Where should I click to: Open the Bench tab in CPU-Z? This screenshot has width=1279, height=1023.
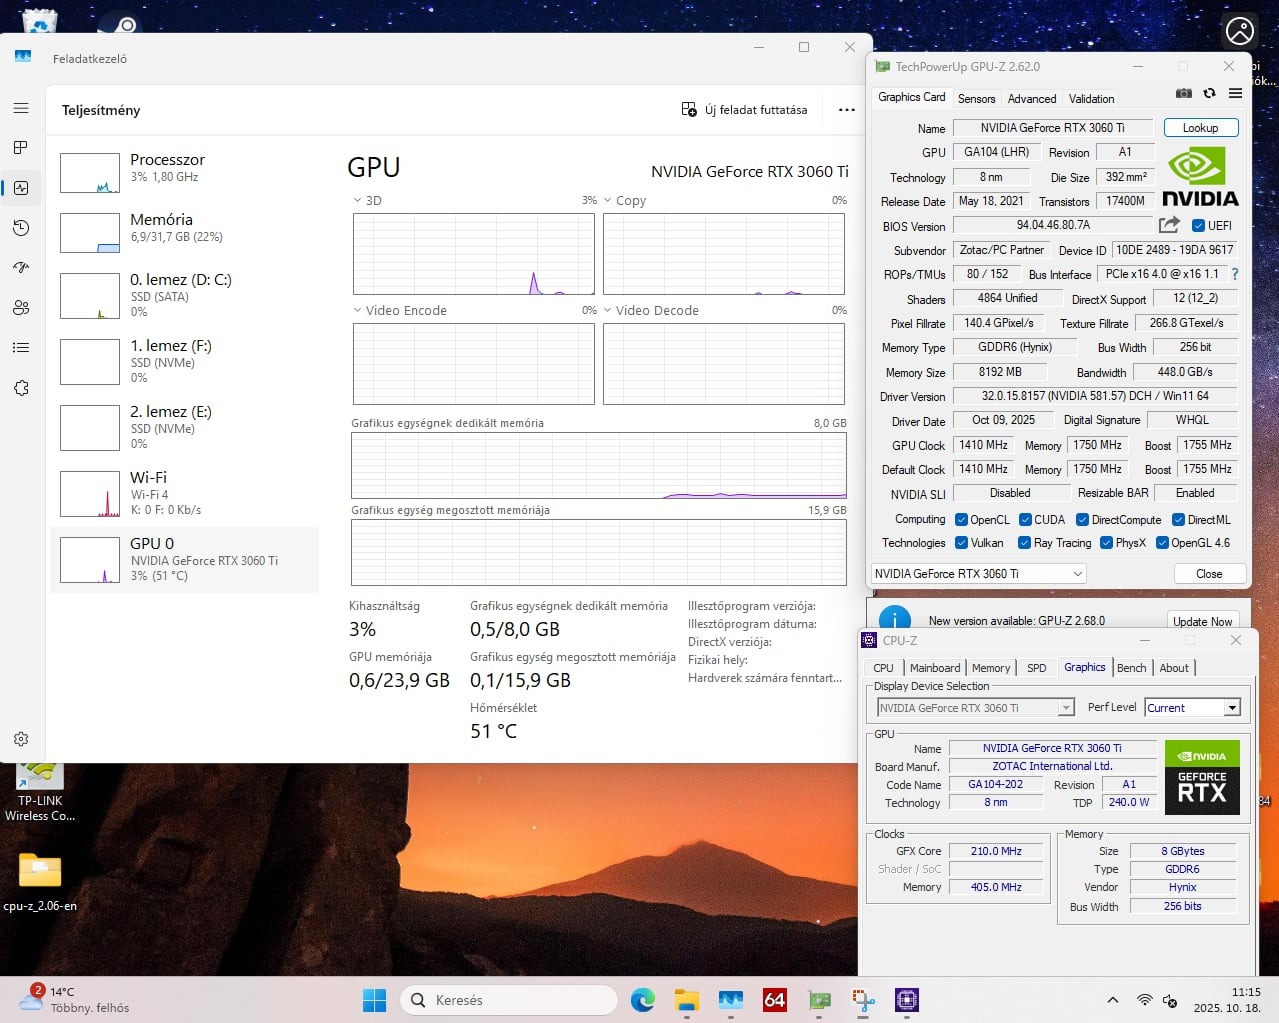coord(1132,668)
